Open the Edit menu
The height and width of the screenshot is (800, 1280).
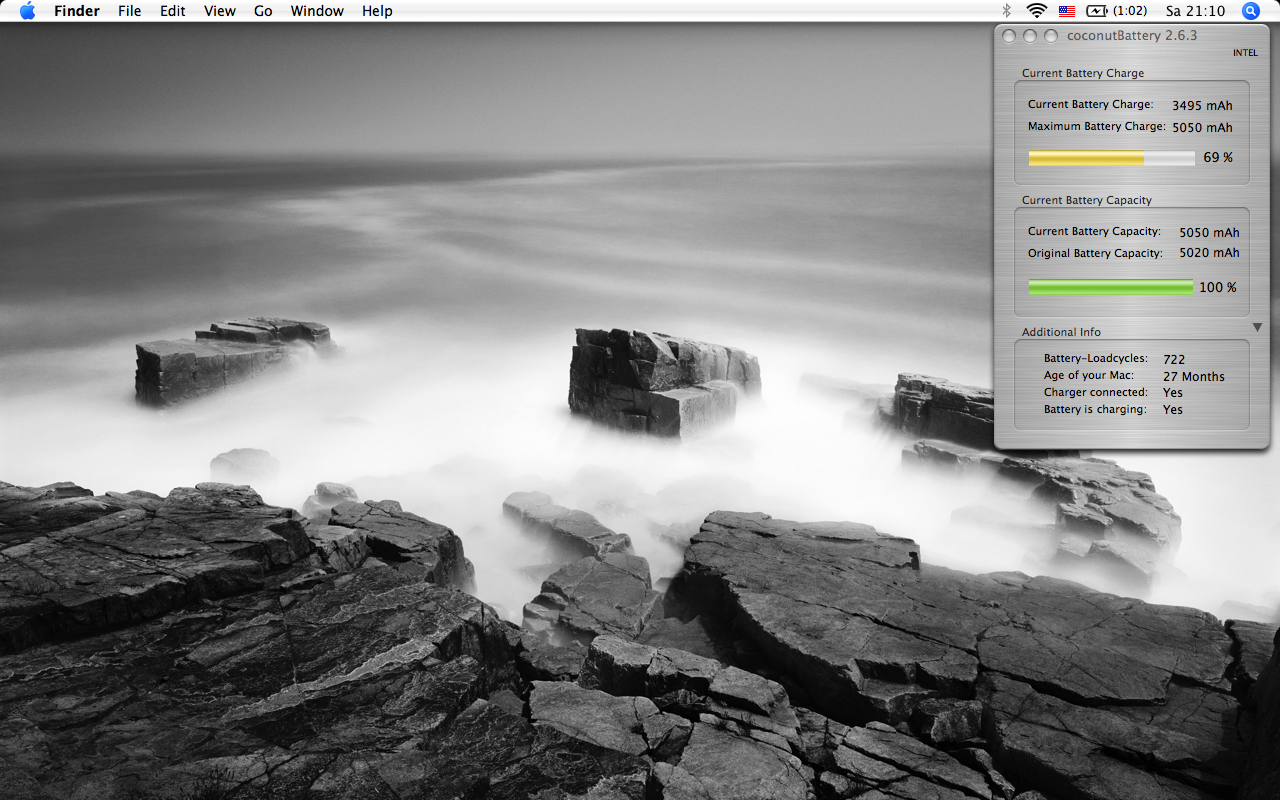click(173, 11)
